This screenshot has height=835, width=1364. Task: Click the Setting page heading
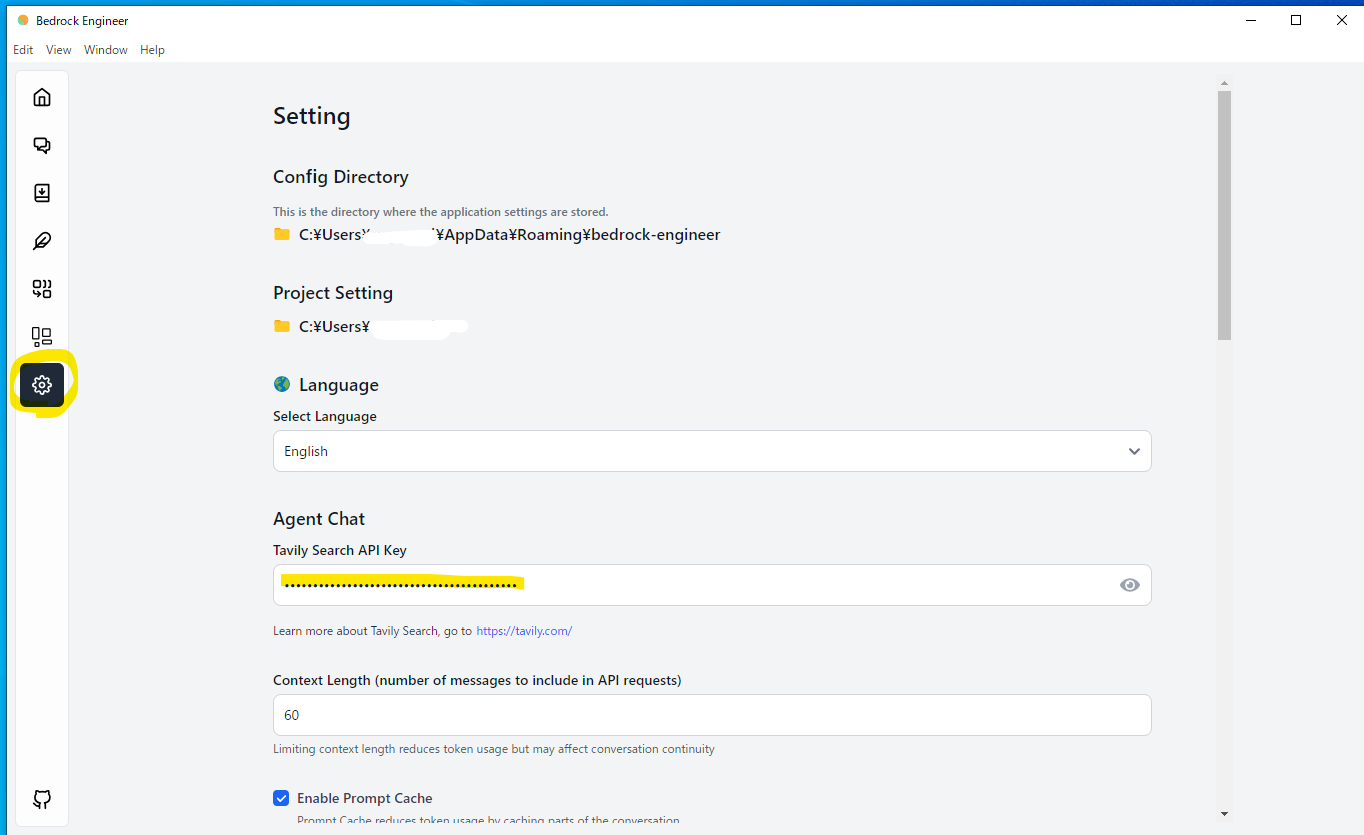point(312,116)
